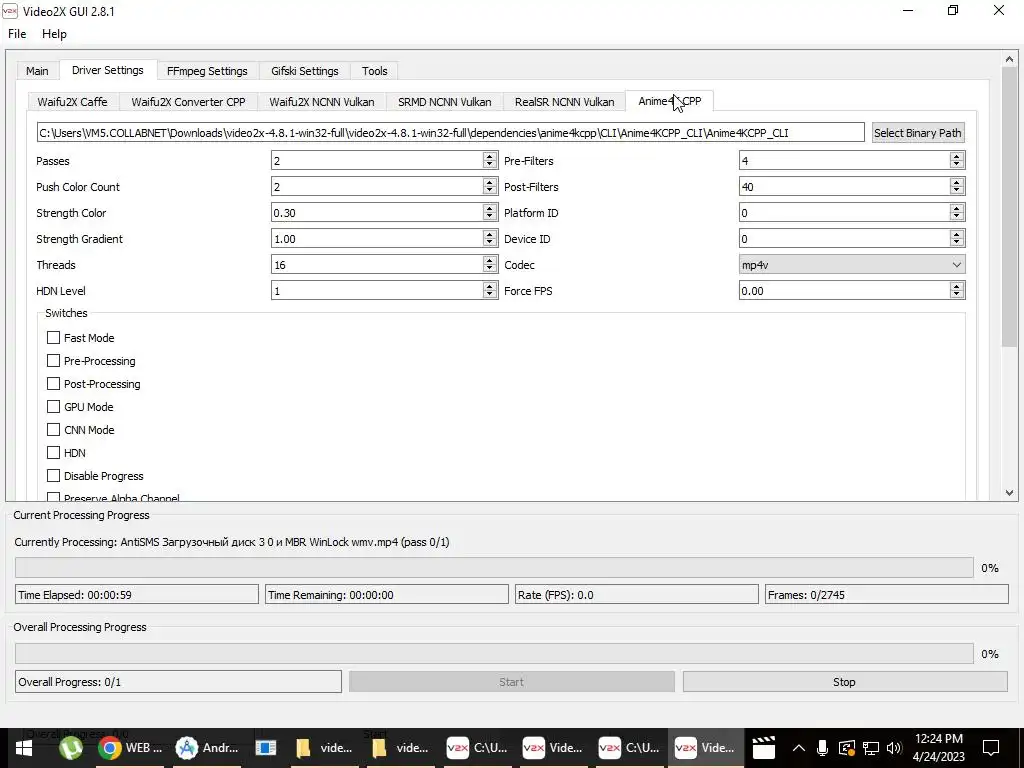Click the volume speaker tray icon
Screen dimensions: 1024x768
tap(894, 748)
